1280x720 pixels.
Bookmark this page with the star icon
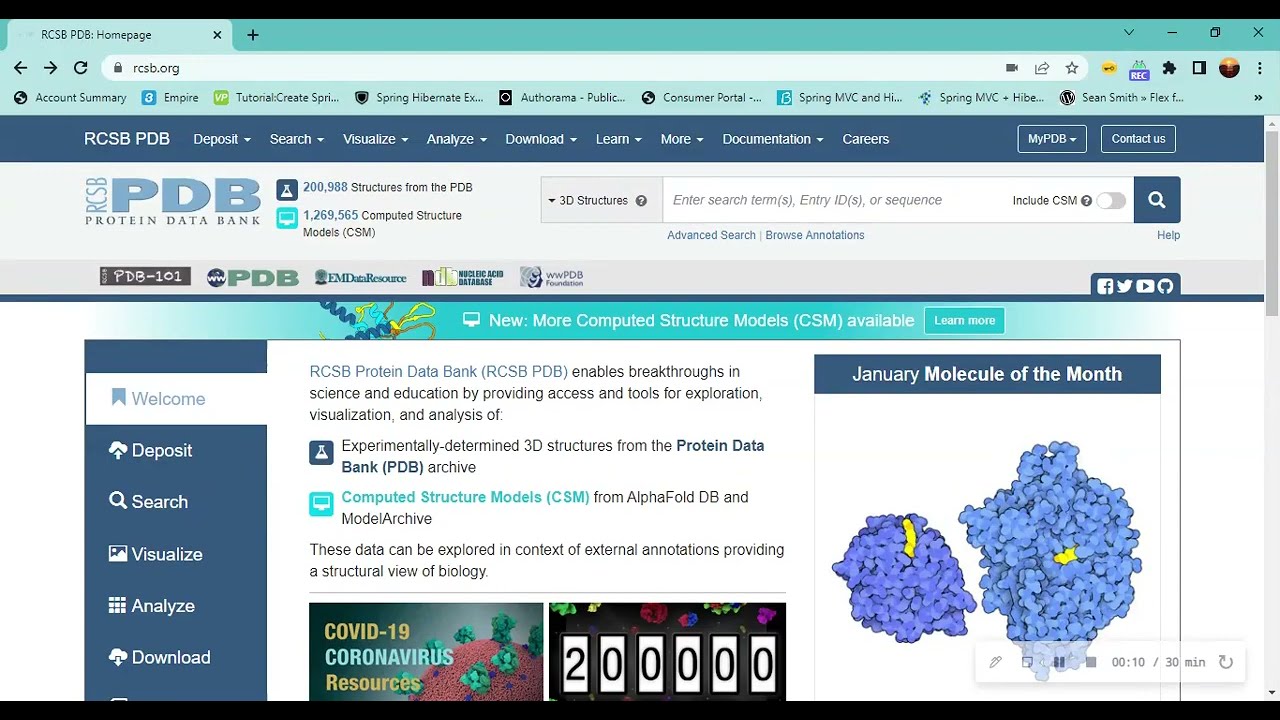[1072, 68]
